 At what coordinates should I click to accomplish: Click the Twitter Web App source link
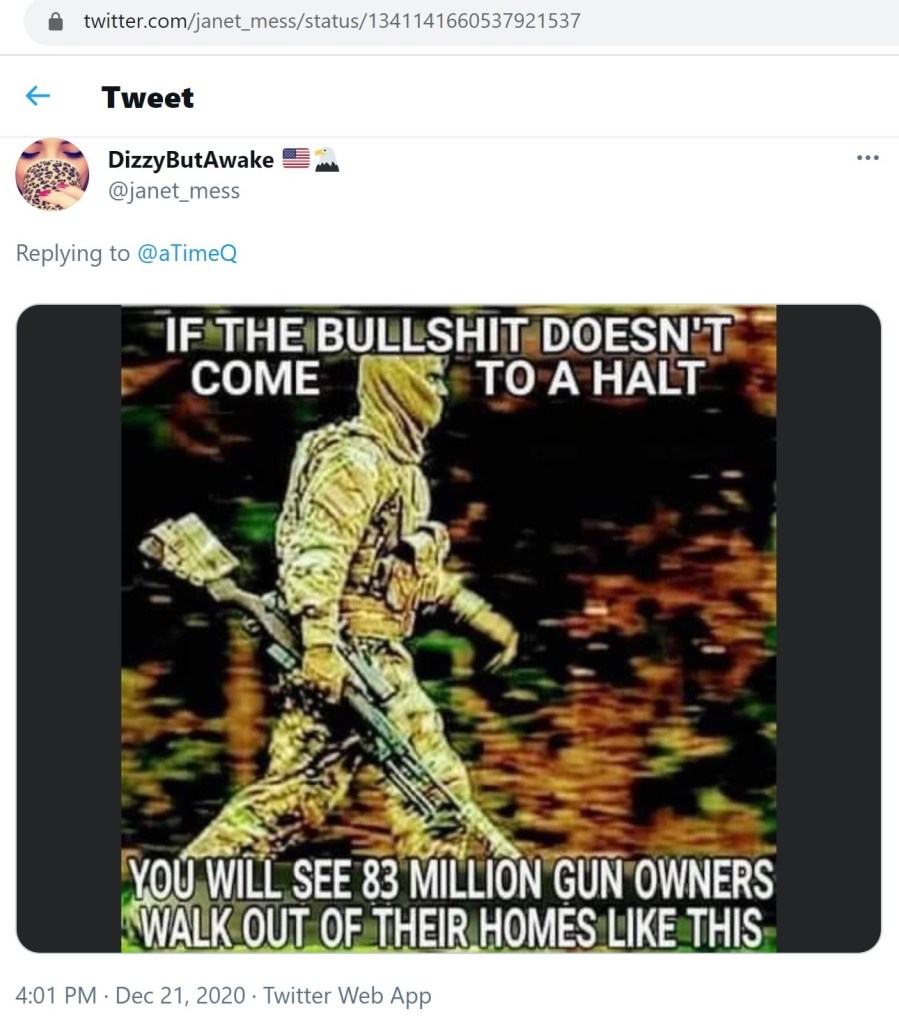point(347,996)
